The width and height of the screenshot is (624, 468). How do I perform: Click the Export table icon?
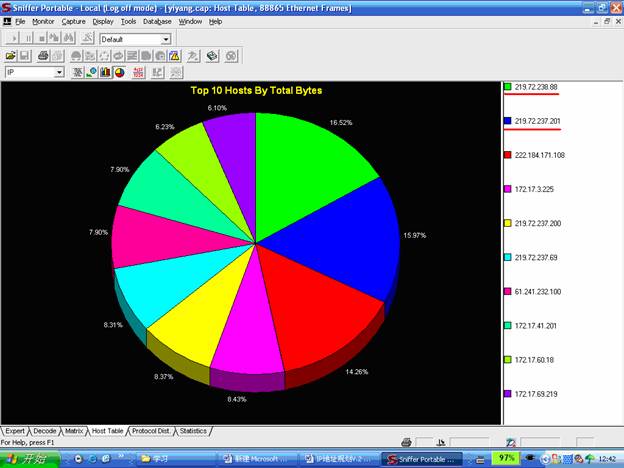click(x=158, y=72)
